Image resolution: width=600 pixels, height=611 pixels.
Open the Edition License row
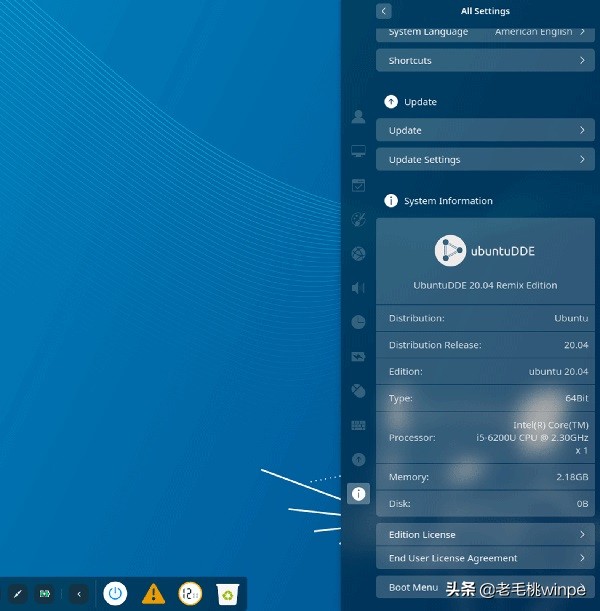485,534
